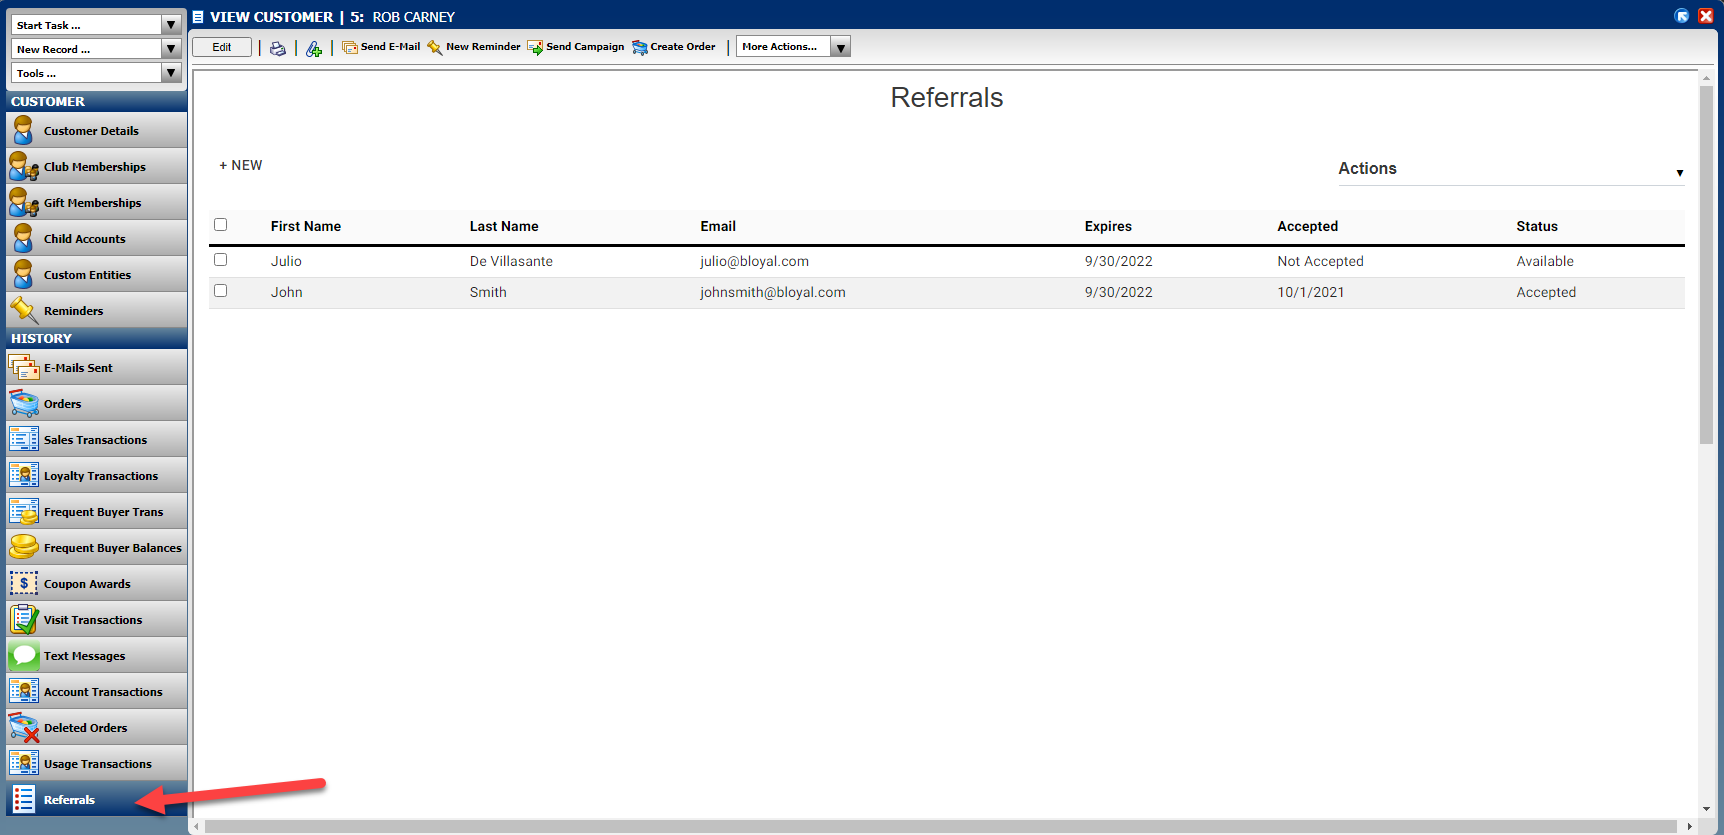Sort by Status column header
Screen dimensions: 1724x835
point(1537,226)
